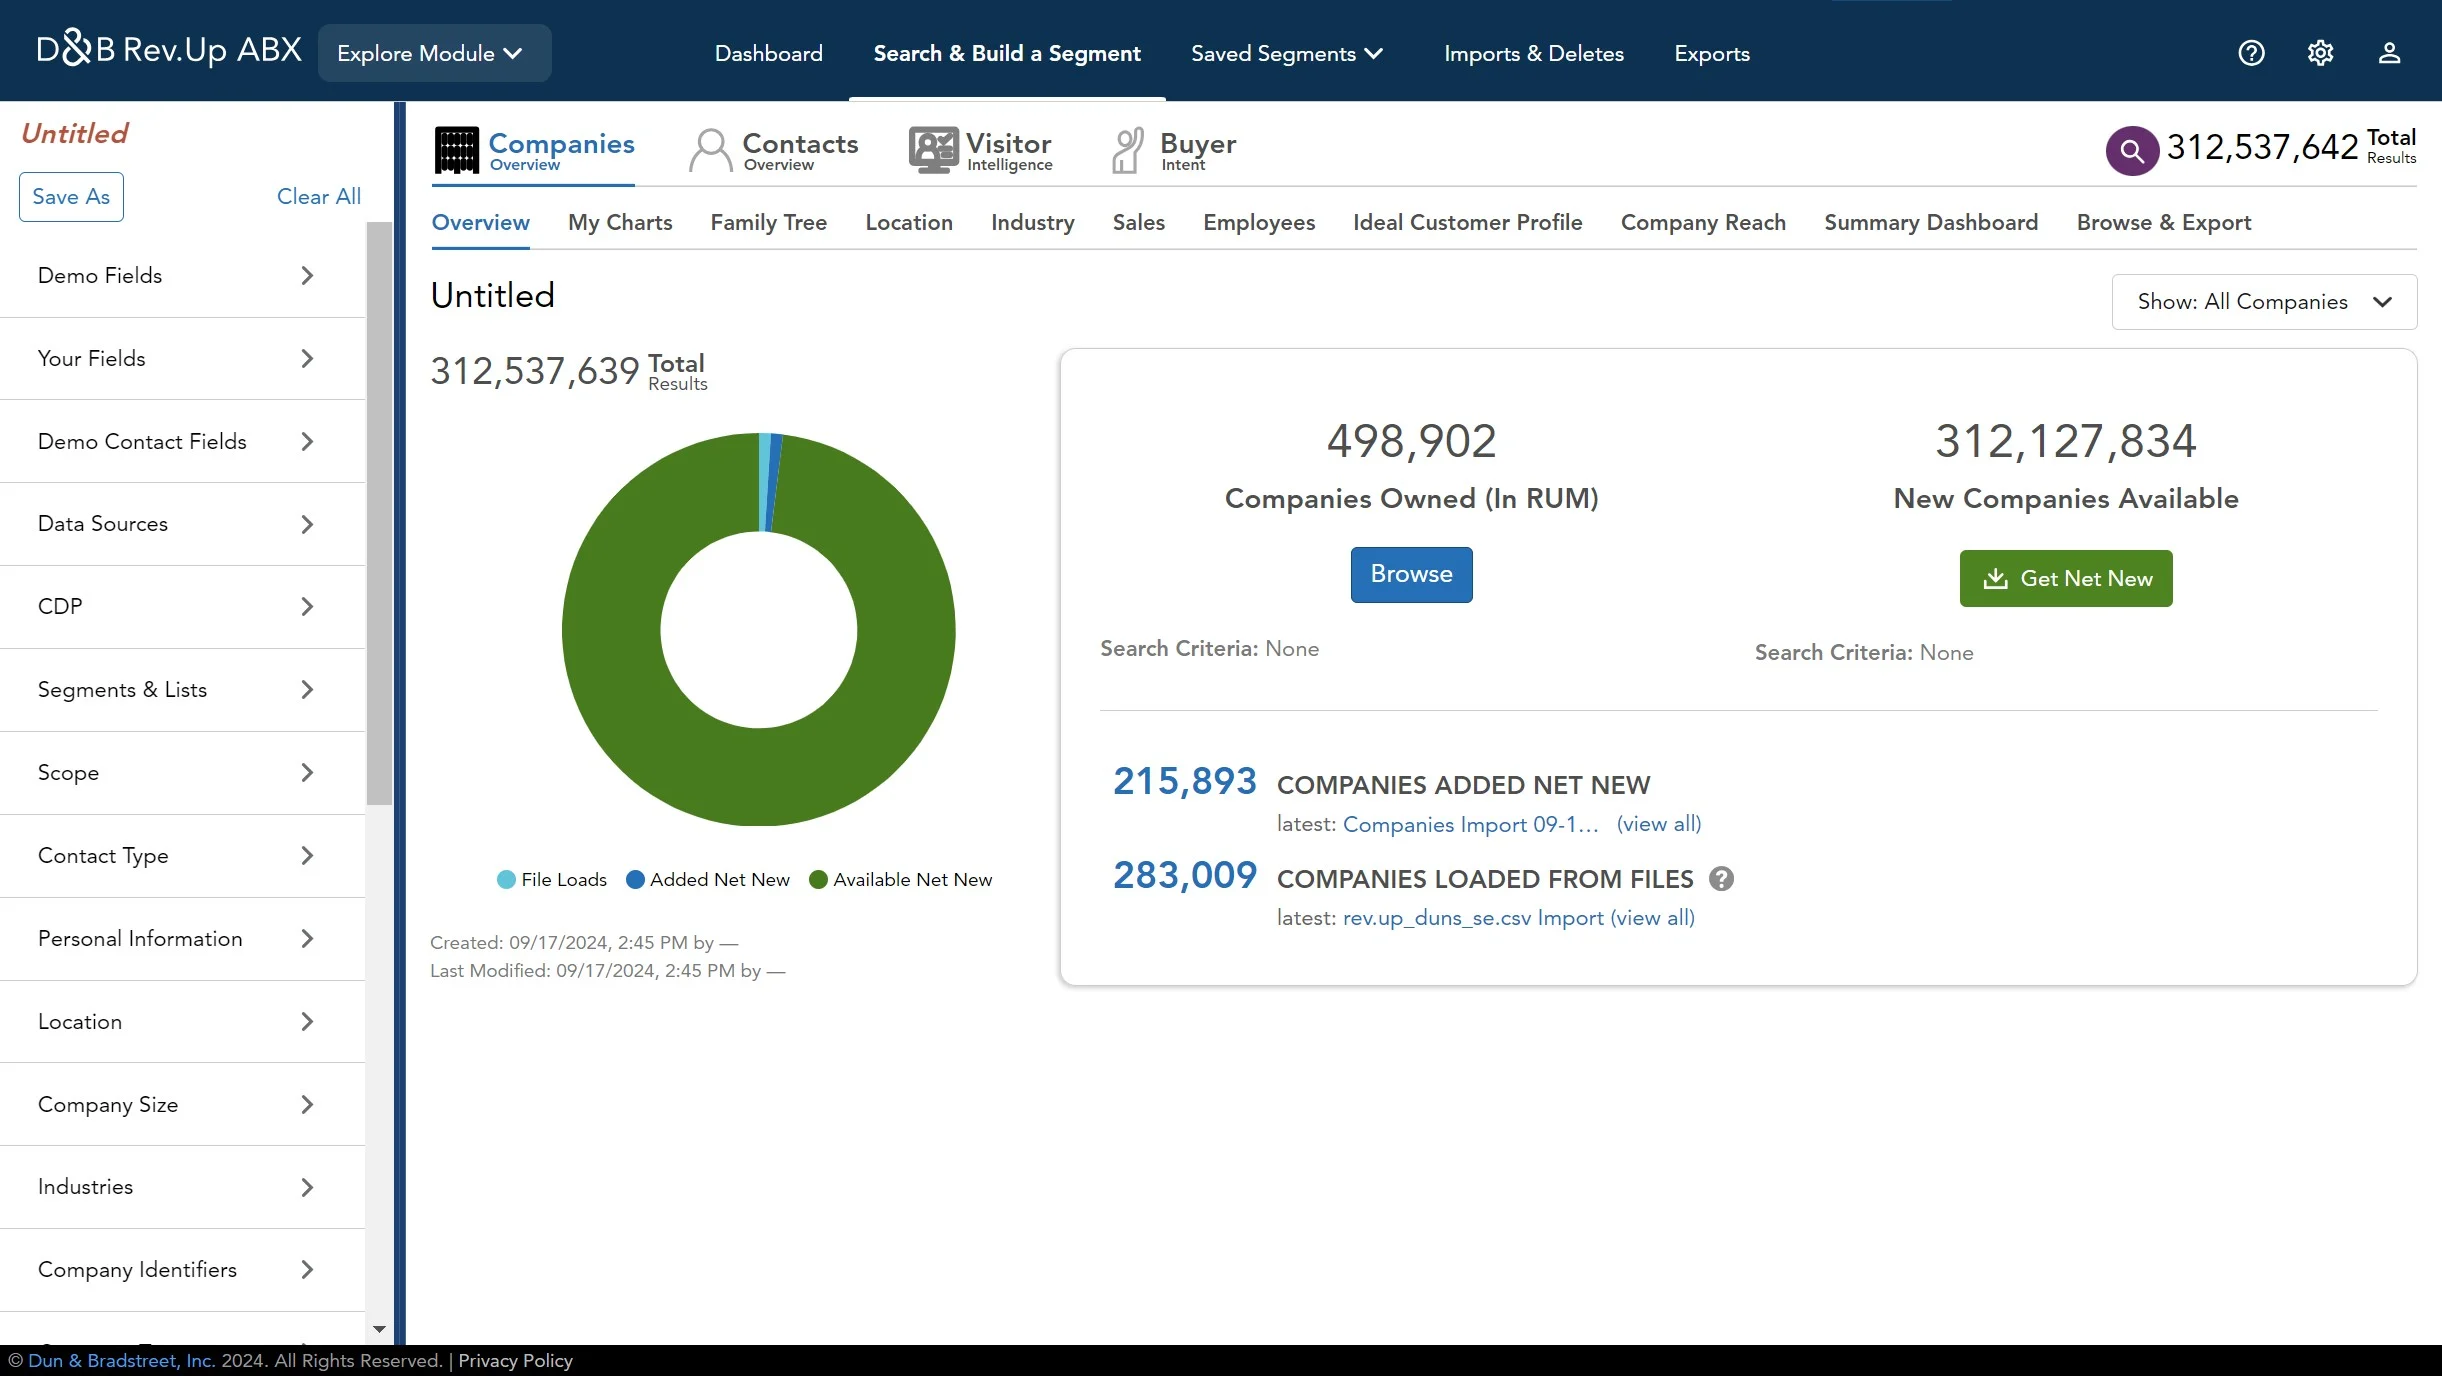This screenshot has width=2442, height=1376.
Task: Click the blue Browse button
Action: click(1411, 575)
